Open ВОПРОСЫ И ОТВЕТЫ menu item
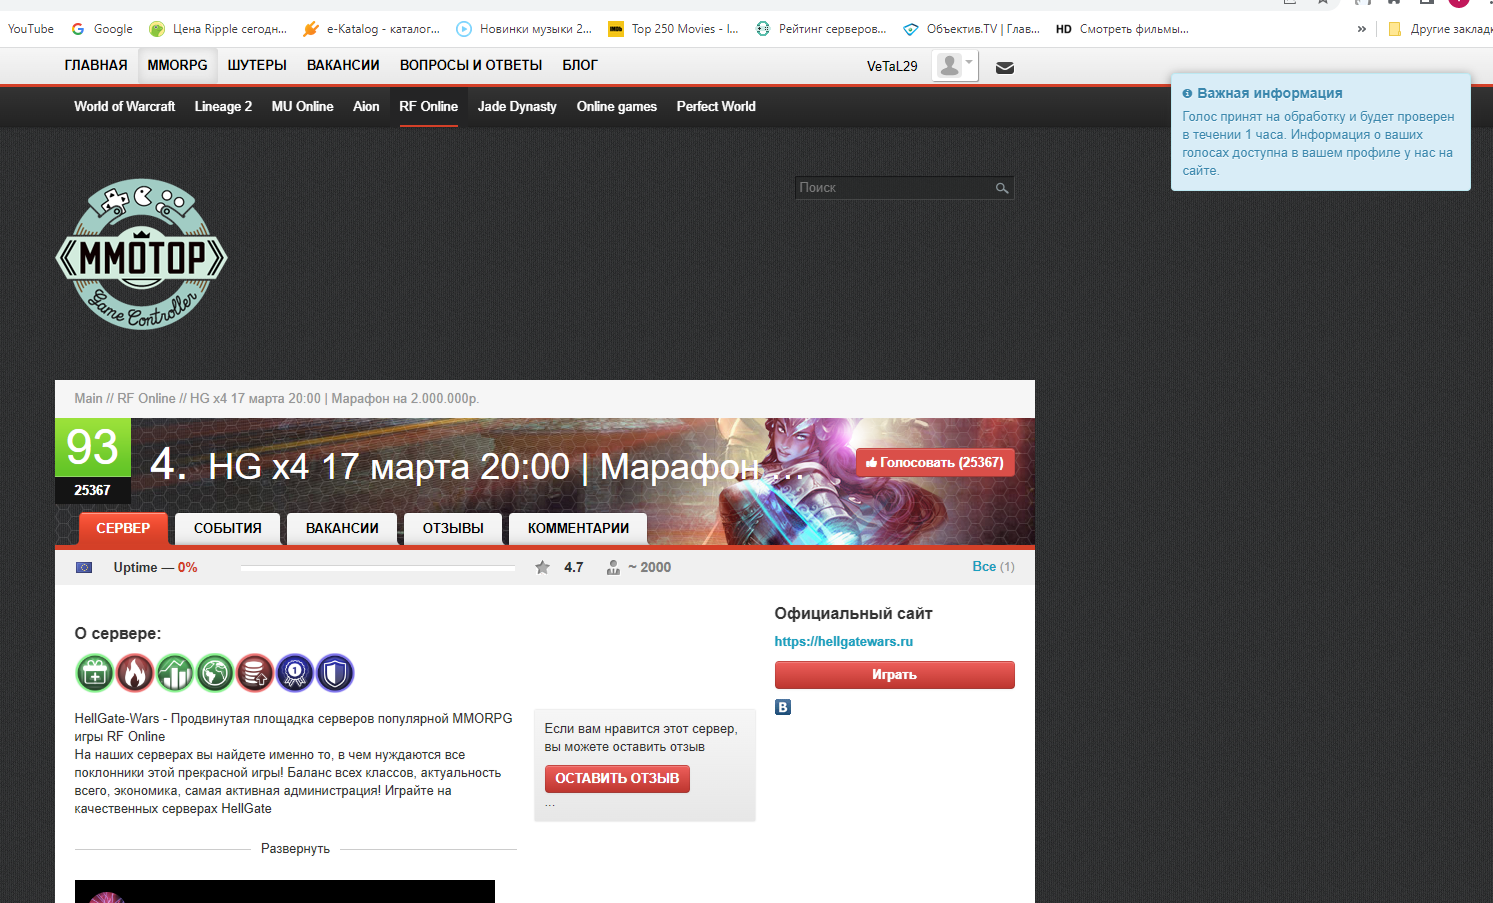 click(x=471, y=65)
